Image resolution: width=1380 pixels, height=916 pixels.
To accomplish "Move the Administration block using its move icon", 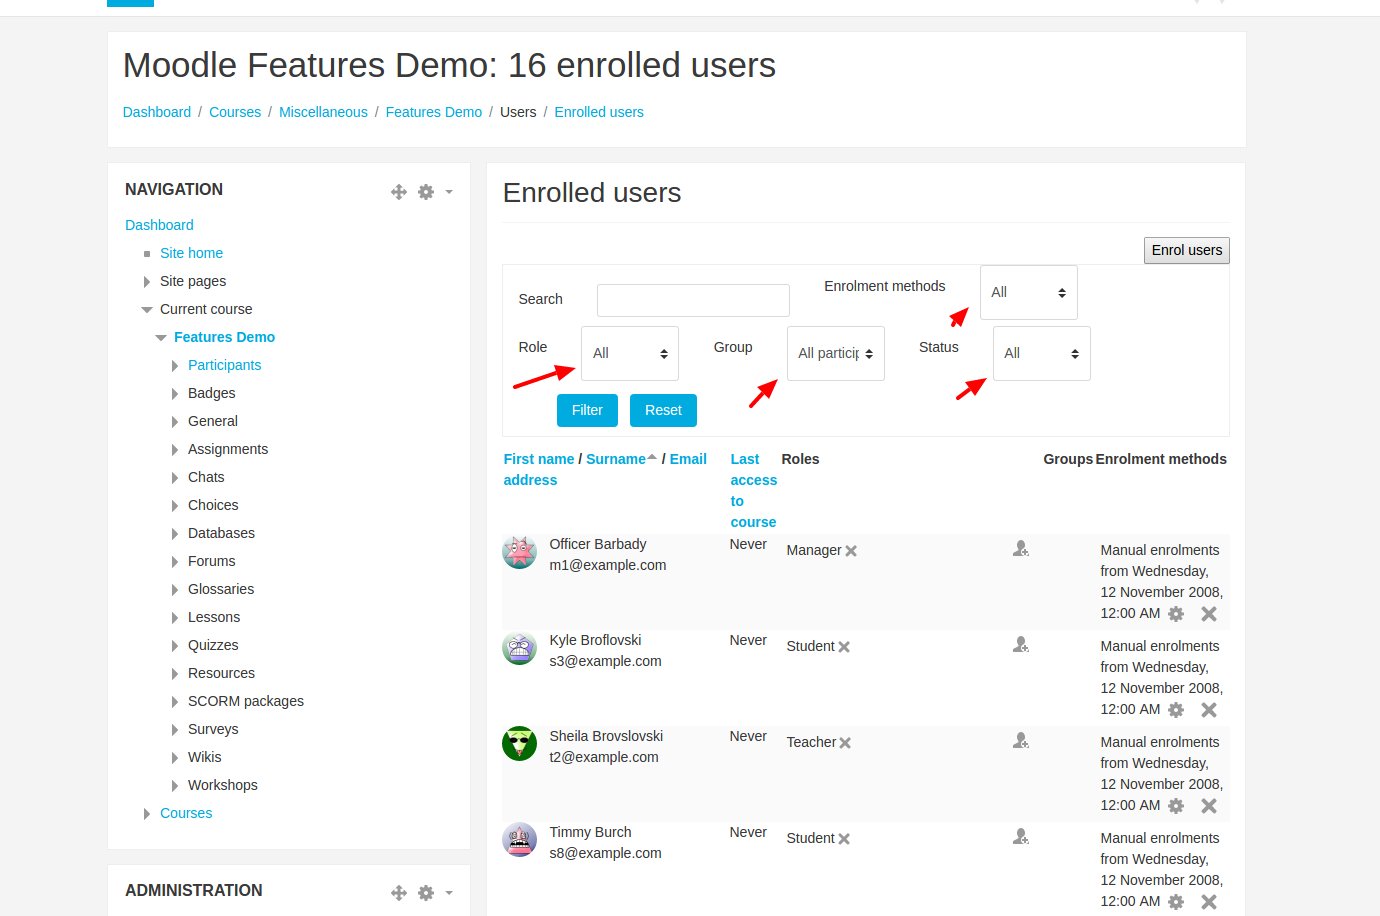I will (x=399, y=893).
